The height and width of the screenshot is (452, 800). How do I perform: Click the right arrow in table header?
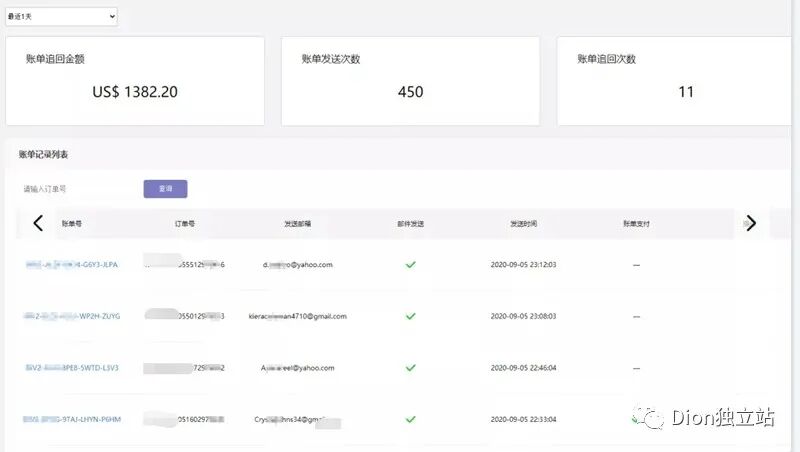pyautogui.click(x=751, y=223)
